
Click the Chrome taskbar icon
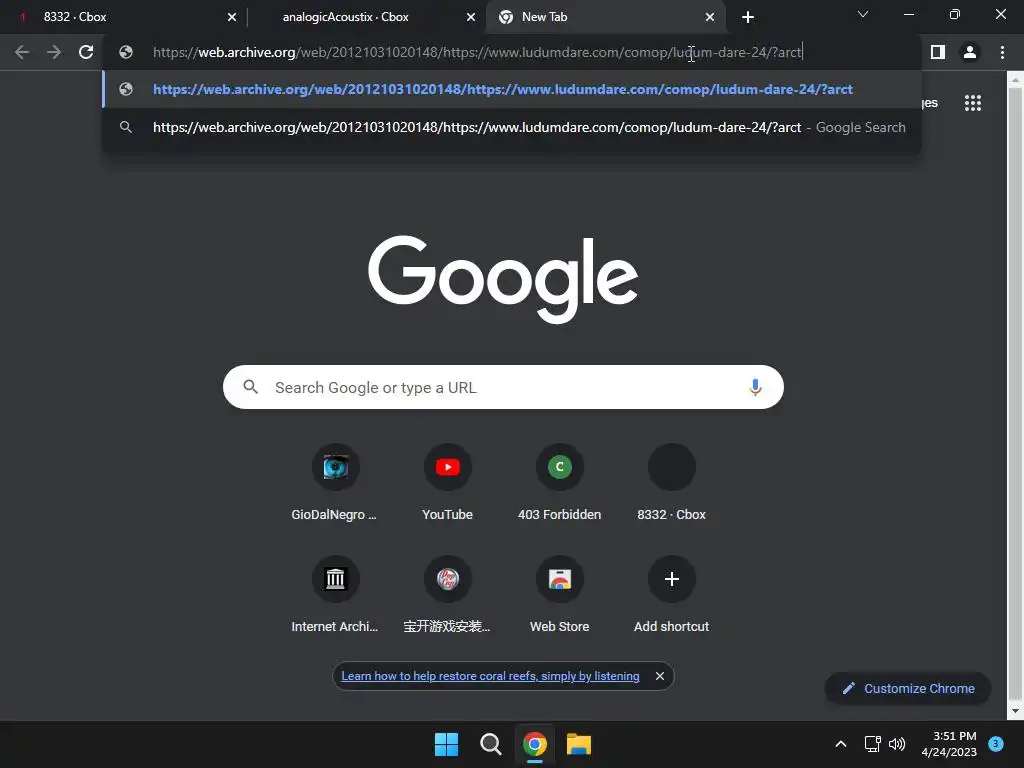point(534,744)
